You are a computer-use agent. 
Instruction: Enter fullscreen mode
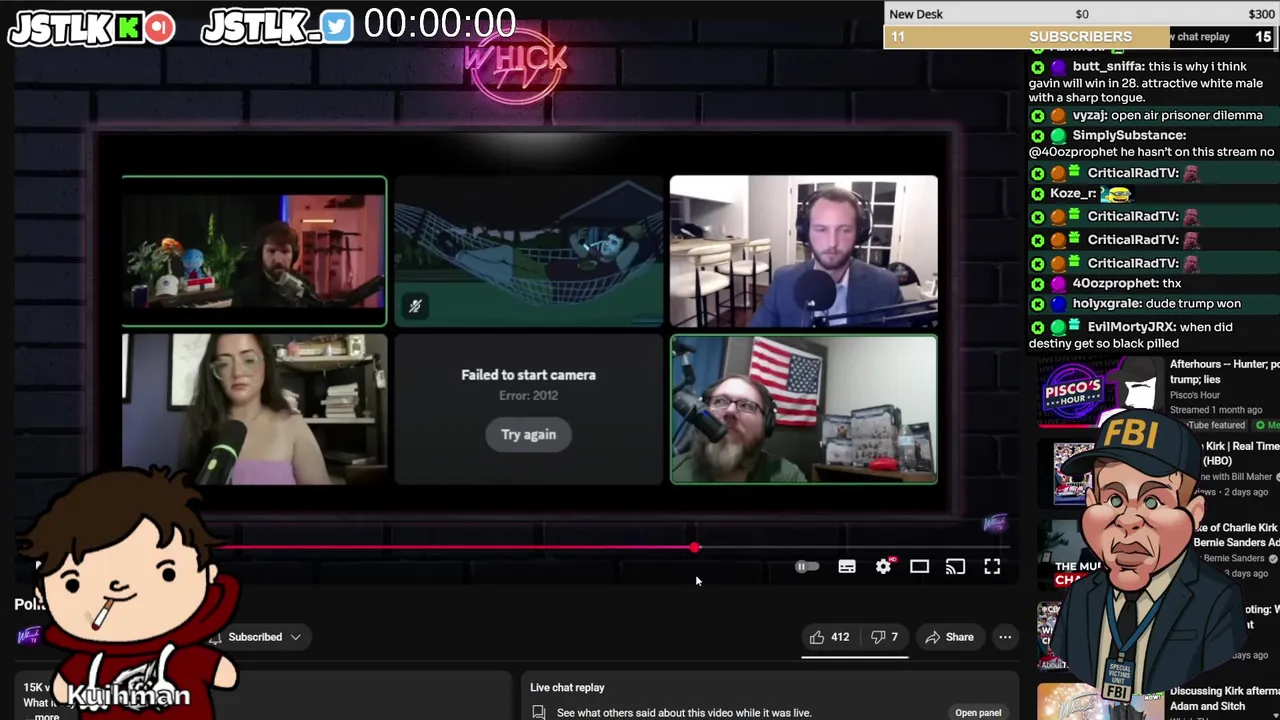pos(992,567)
